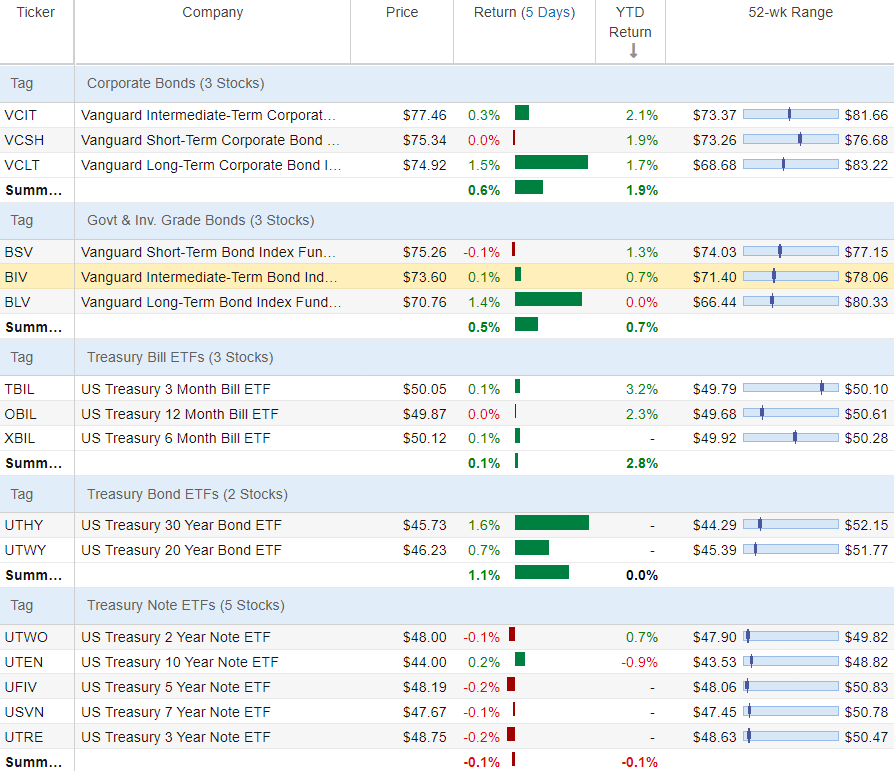Screen dimensions: 894x771
Task: Select the highlighted BIV ticker
Action: click(x=16, y=277)
